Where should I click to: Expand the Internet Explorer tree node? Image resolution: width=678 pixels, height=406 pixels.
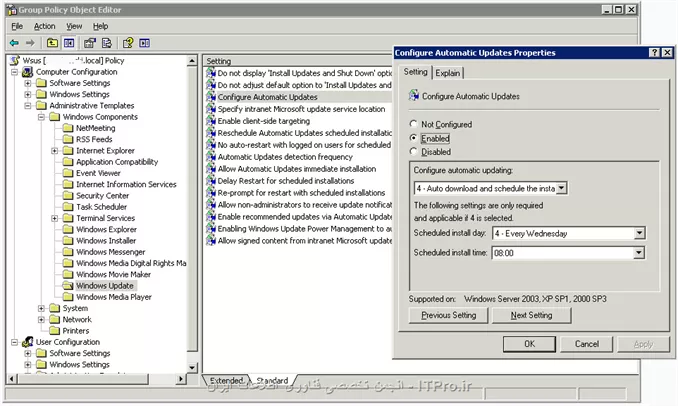[x=55, y=150]
